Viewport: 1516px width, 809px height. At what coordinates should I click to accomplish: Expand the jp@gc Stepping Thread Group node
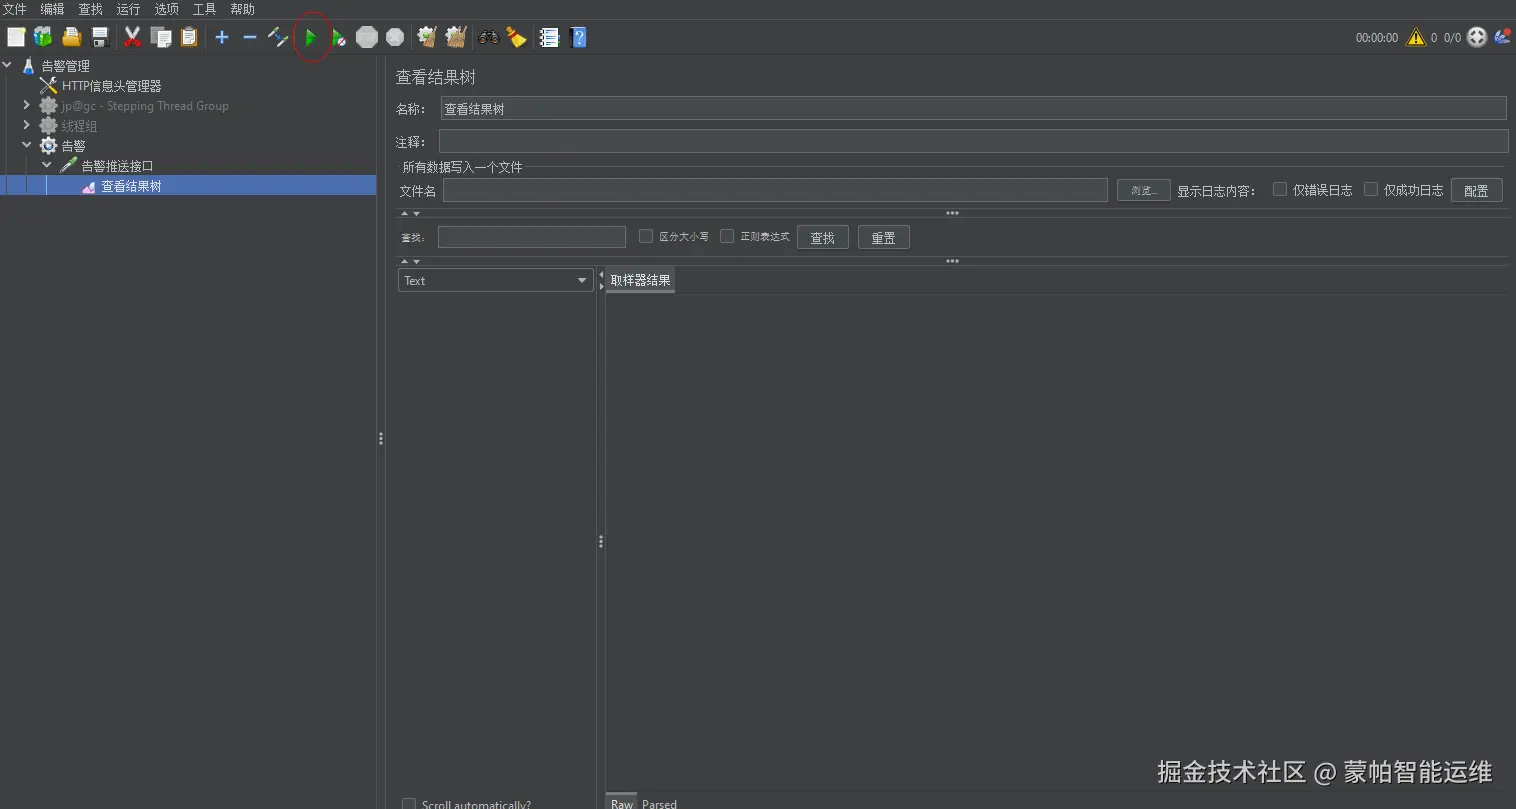pos(27,104)
